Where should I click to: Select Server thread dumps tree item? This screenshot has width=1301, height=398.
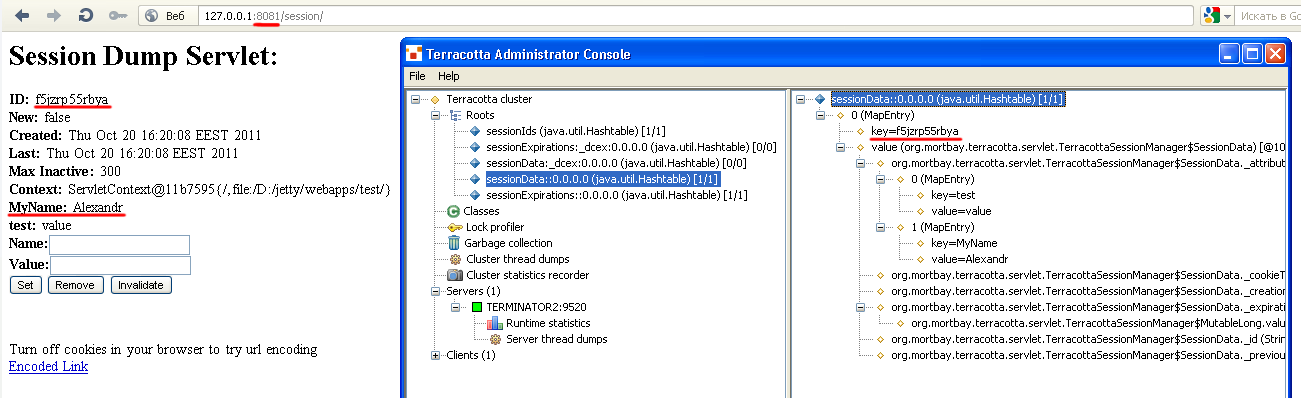[556, 339]
